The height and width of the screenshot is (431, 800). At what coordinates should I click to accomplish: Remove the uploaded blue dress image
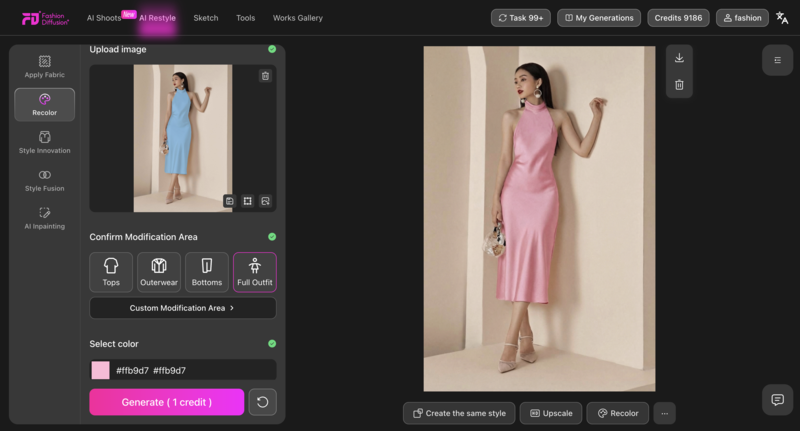point(265,76)
